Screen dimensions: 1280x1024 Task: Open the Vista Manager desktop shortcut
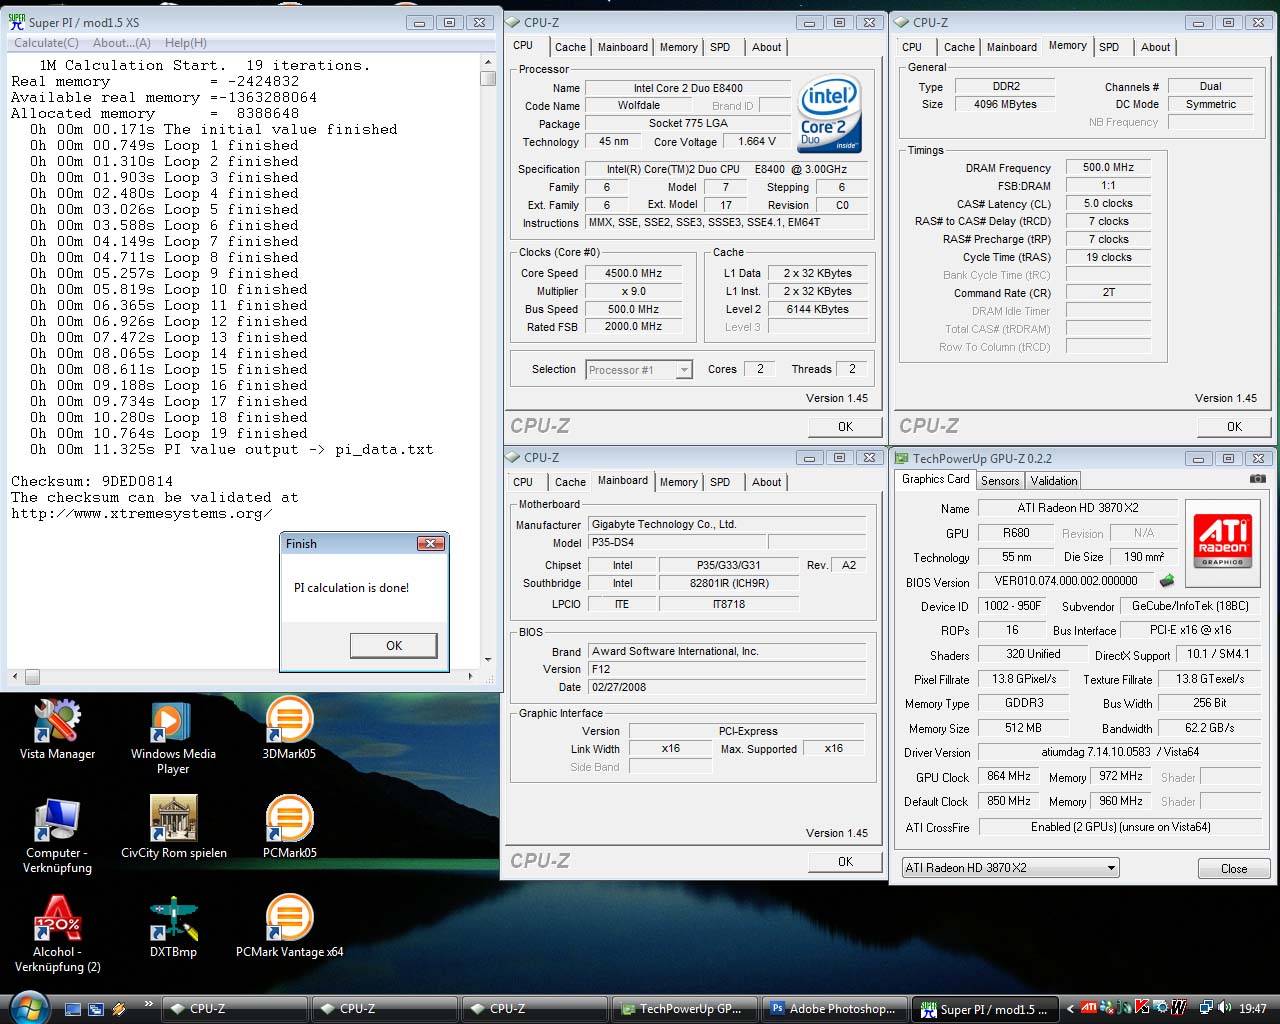[x=57, y=730]
